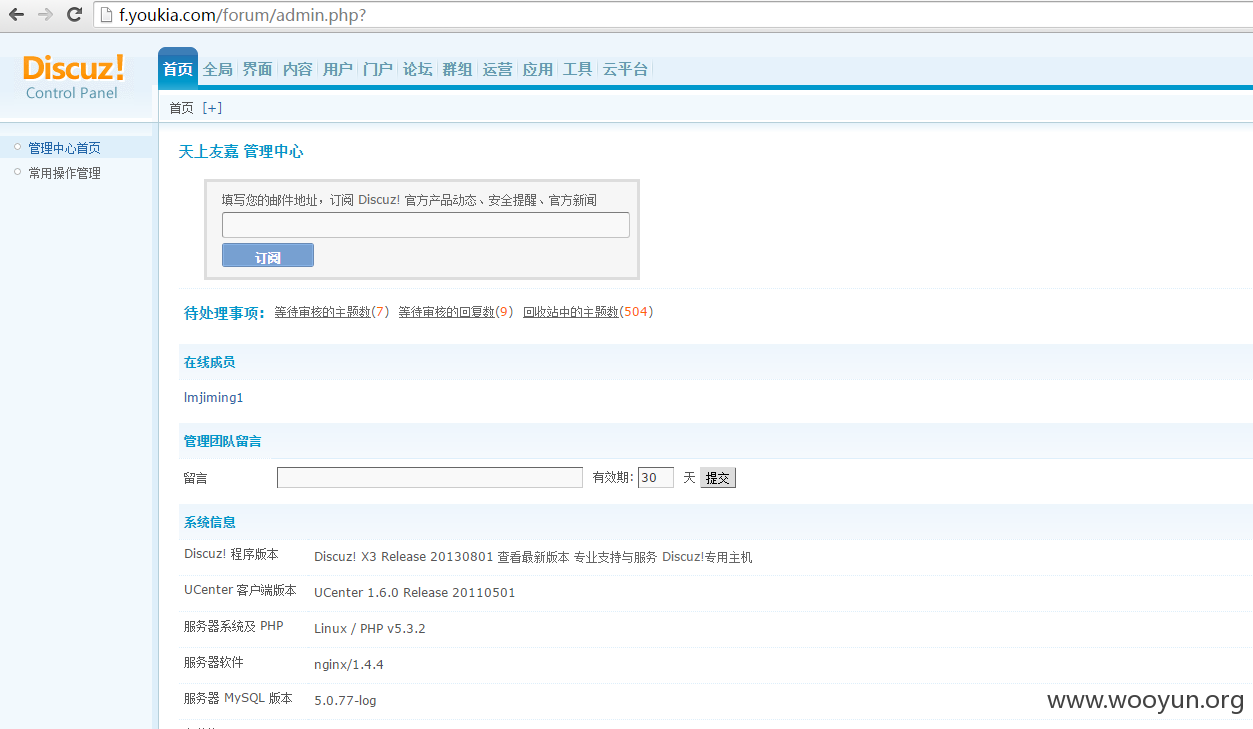Click online member lmjiming1
Image resolution: width=1253 pixels, height=729 pixels.
coord(213,398)
